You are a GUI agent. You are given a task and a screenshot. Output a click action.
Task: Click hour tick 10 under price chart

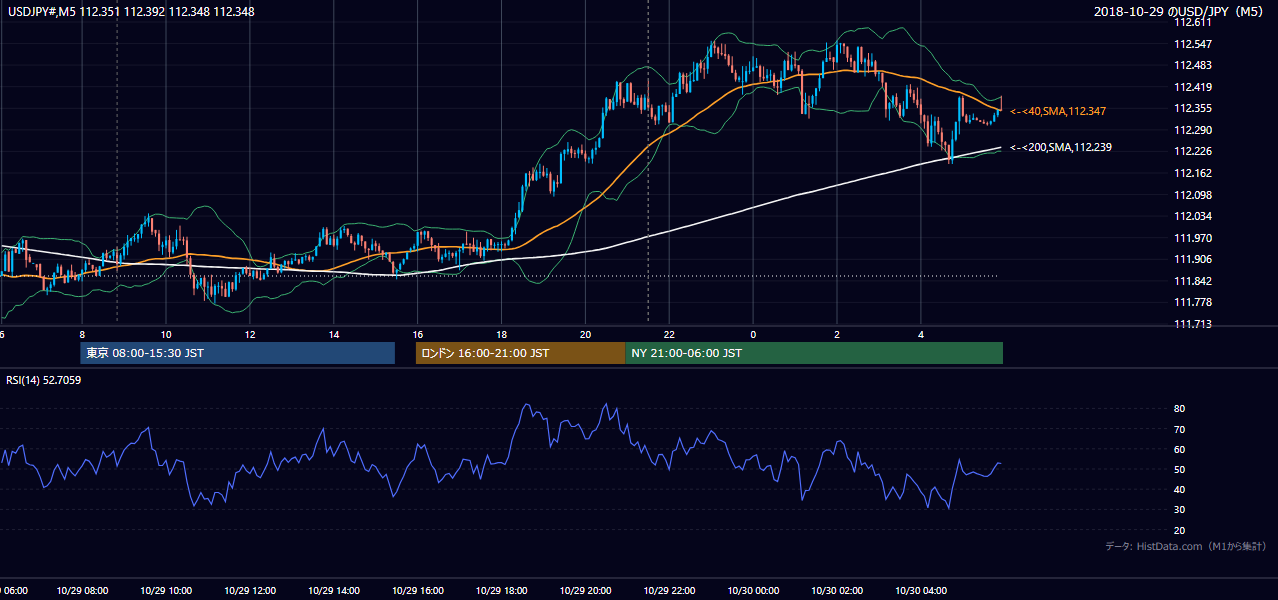click(x=166, y=334)
